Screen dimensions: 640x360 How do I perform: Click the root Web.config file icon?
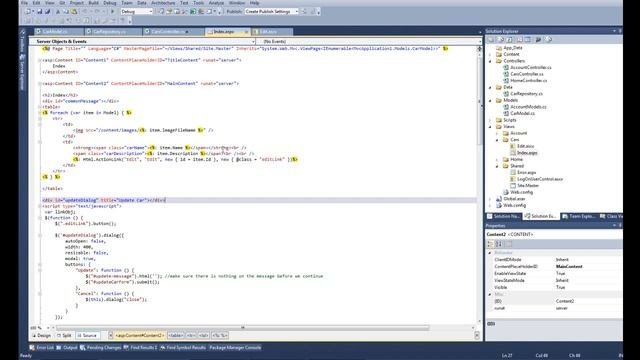(x=499, y=205)
